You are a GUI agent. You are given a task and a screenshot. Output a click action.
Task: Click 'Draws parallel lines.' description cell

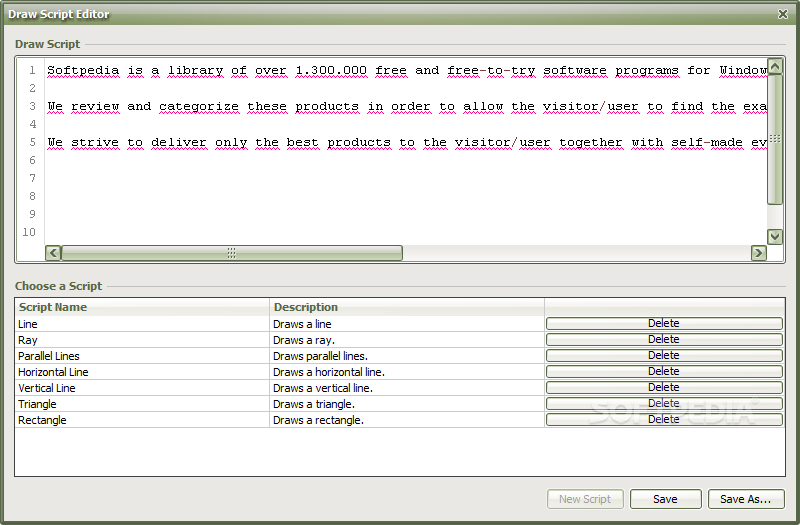[x=407, y=356]
